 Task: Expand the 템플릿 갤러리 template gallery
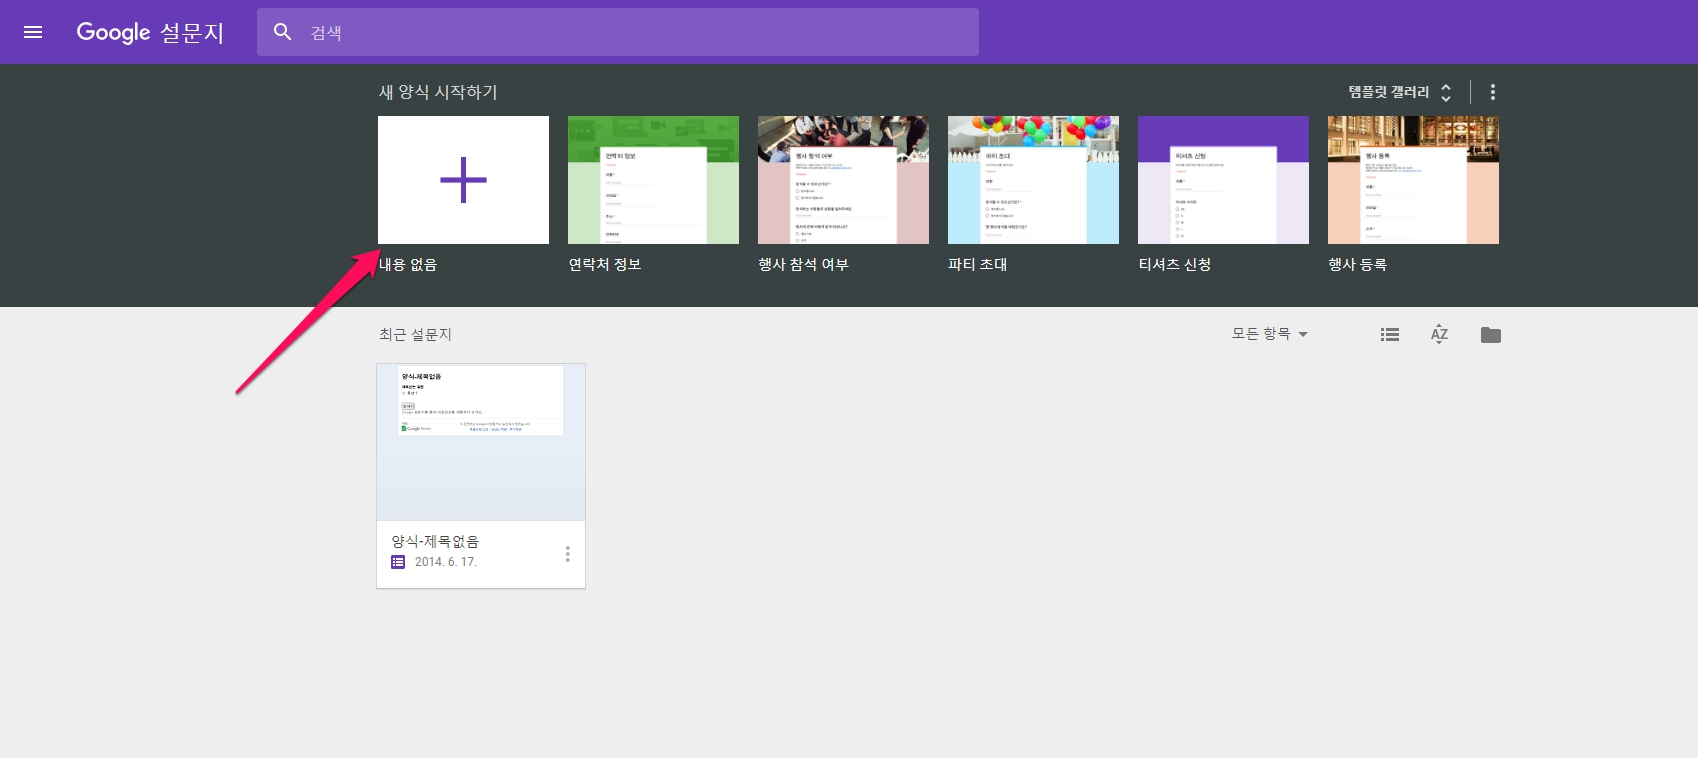click(1399, 92)
